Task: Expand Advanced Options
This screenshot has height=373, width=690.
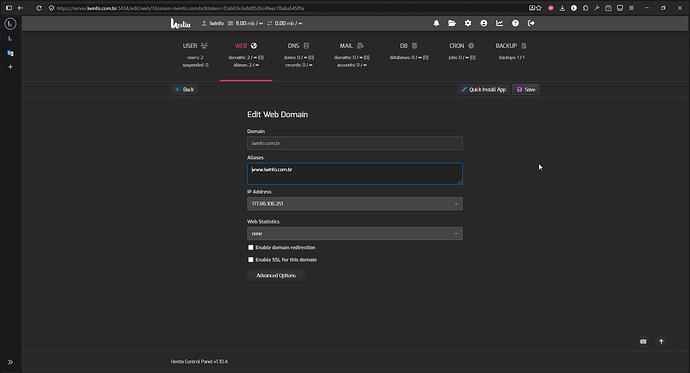Action: click(x=276, y=275)
